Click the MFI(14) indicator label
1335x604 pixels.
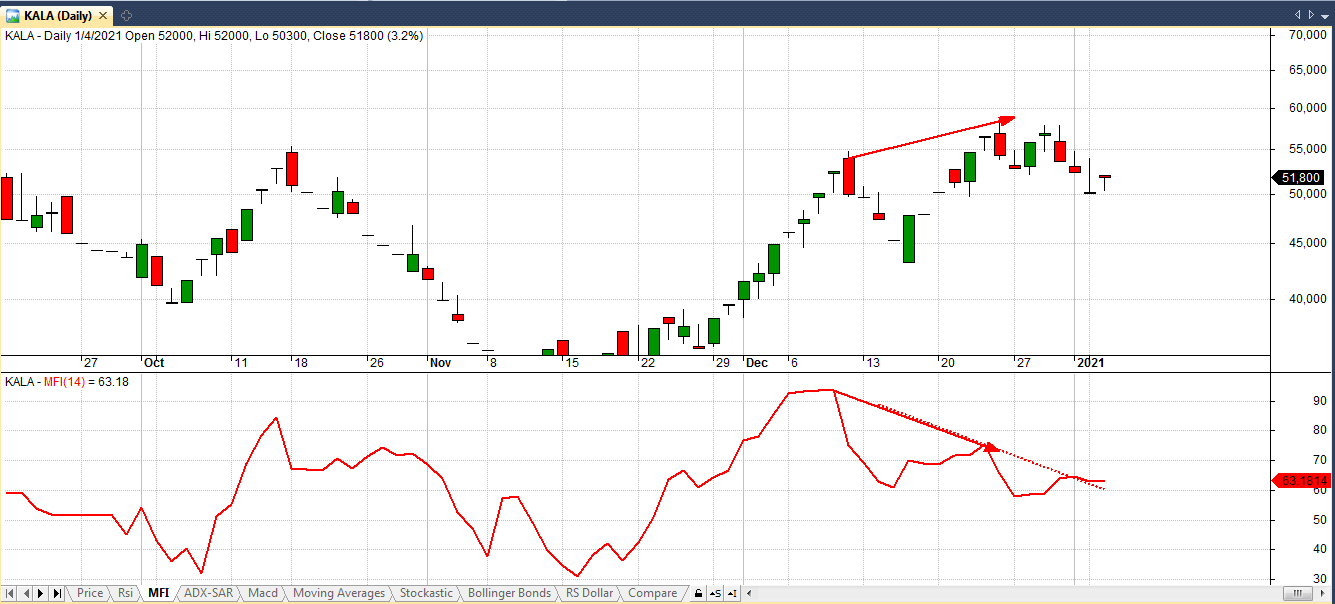64,381
